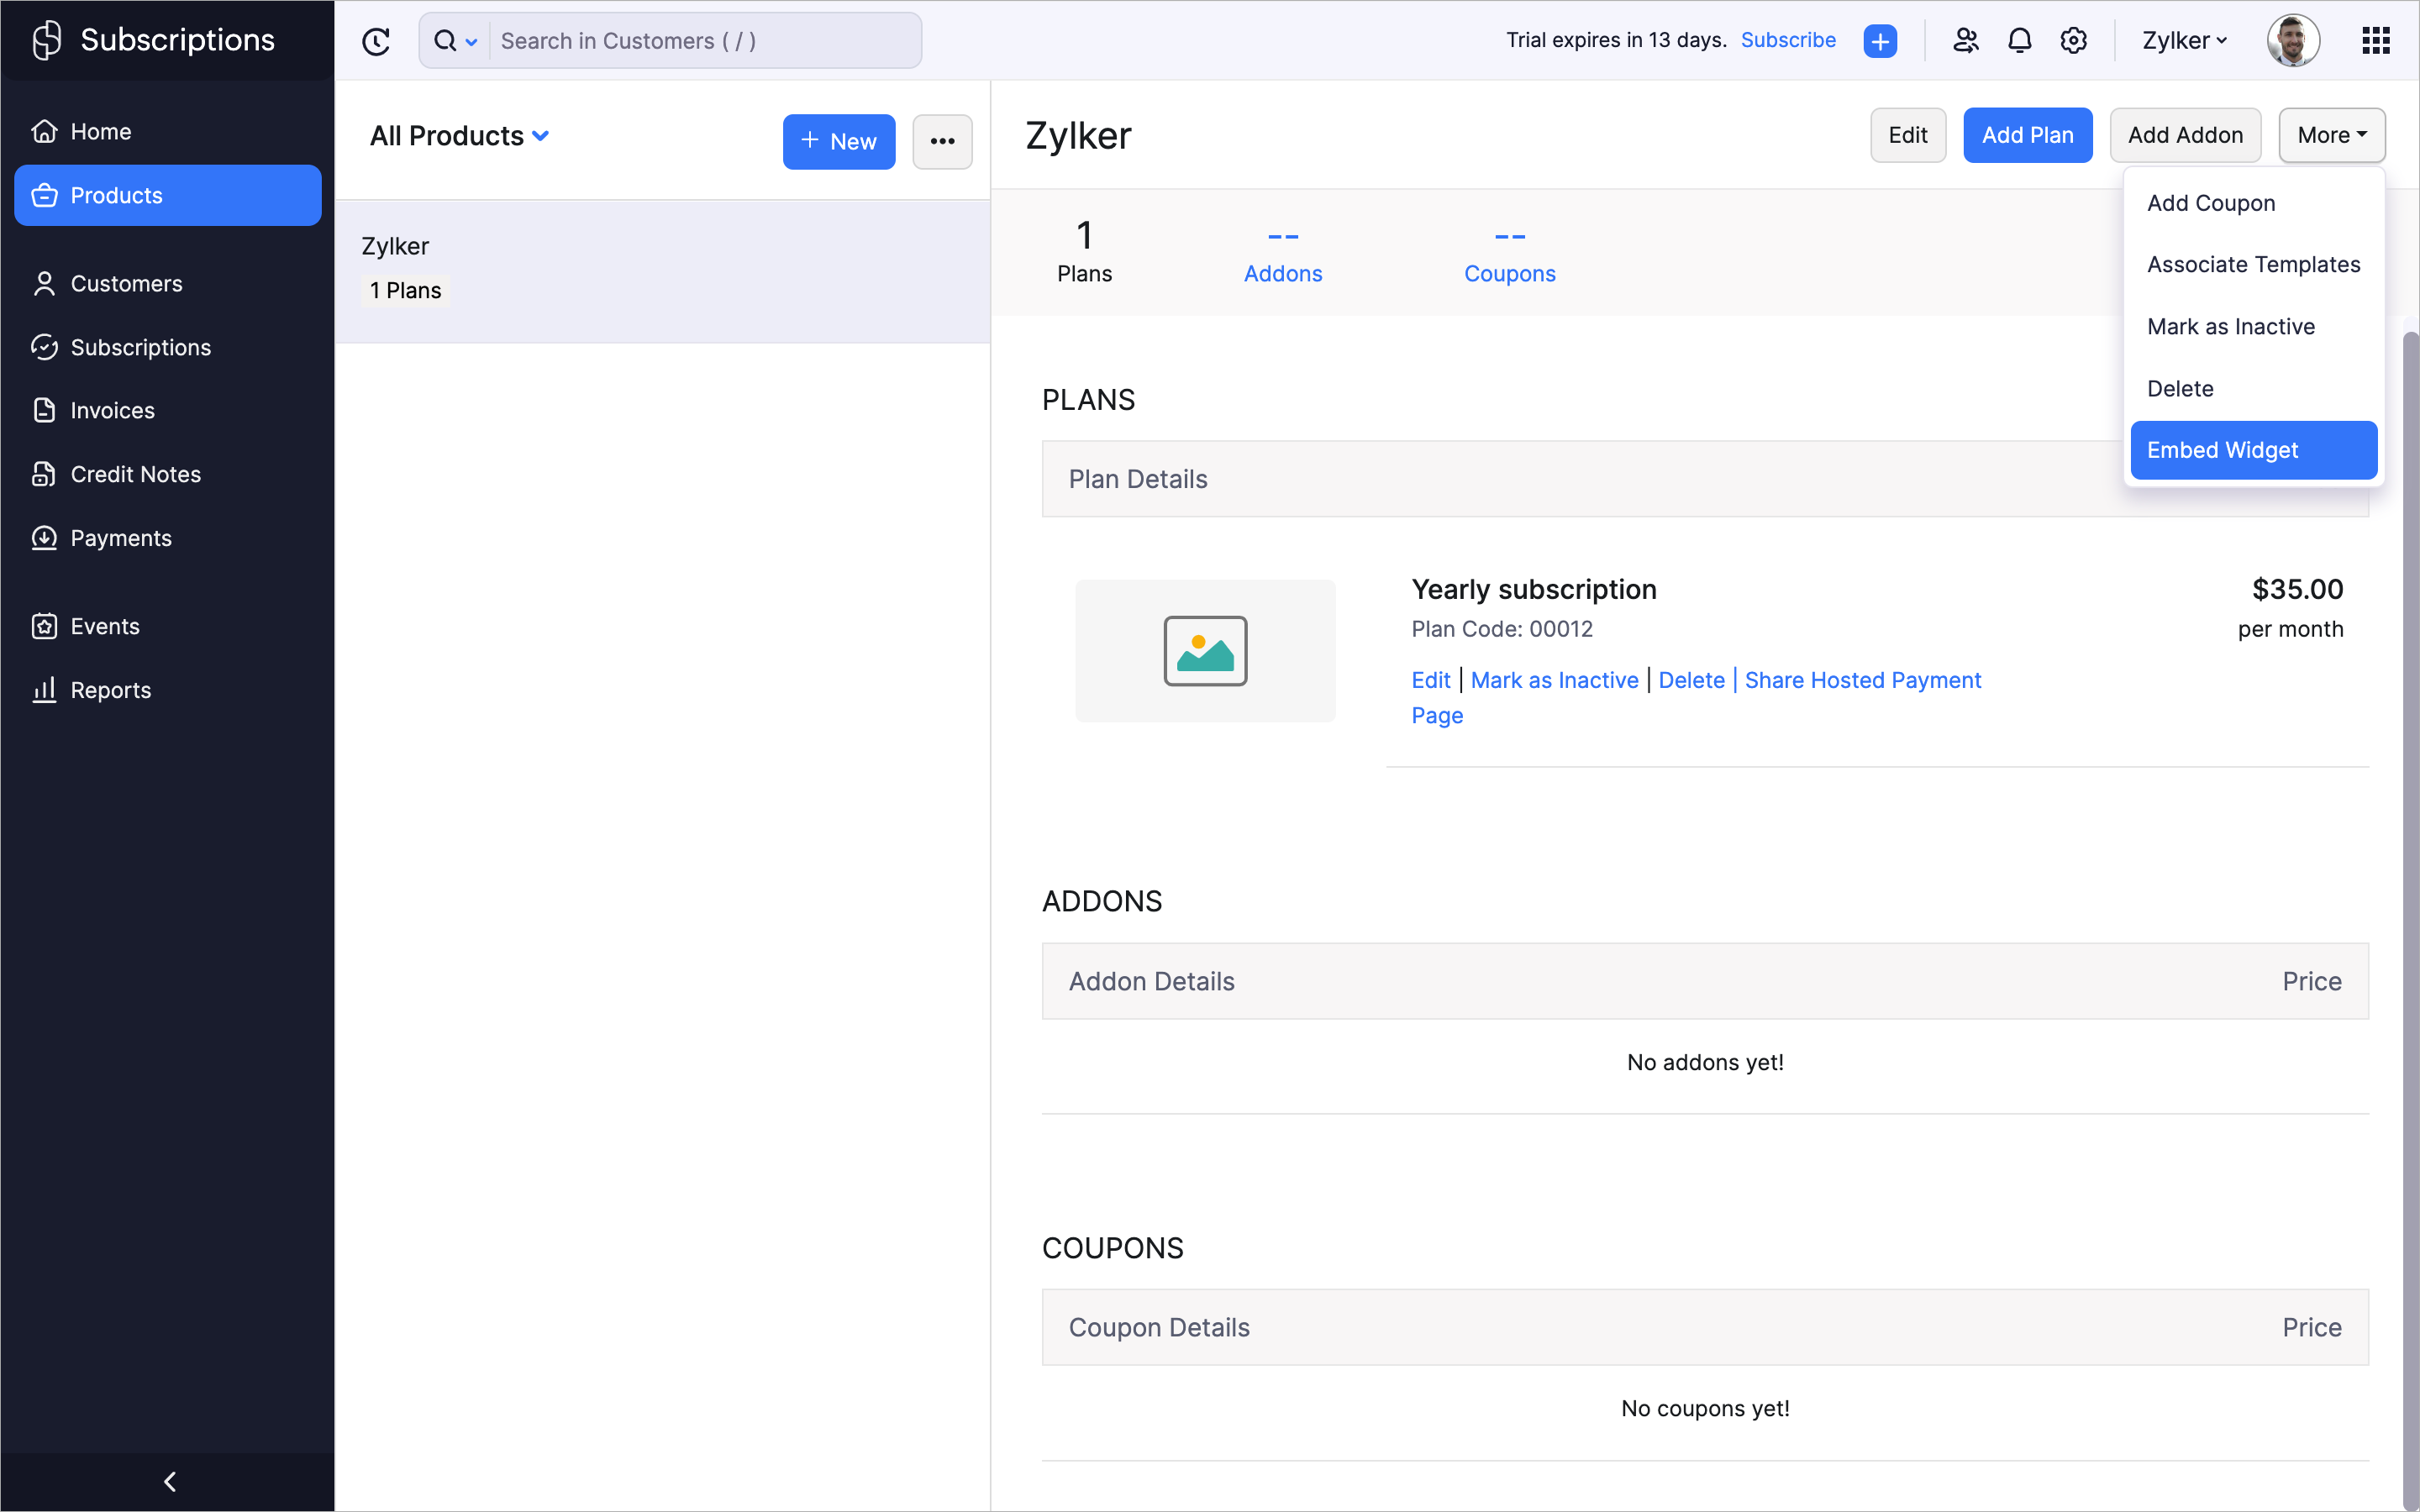This screenshot has width=2420, height=1512.
Task: Open Payments module from sidebar
Action: (x=168, y=538)
